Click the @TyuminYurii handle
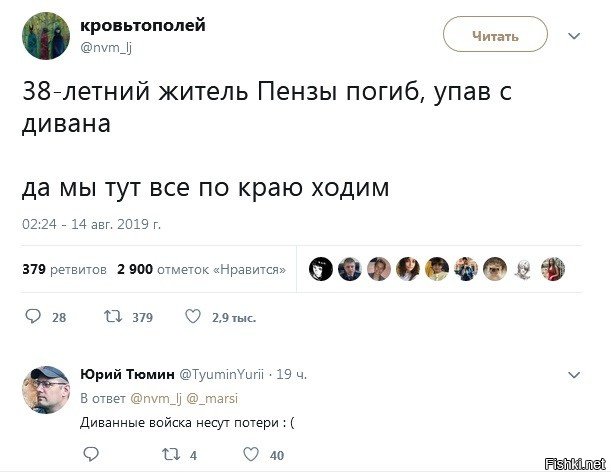Screen dimensions: 611x476 pos(221,375)
